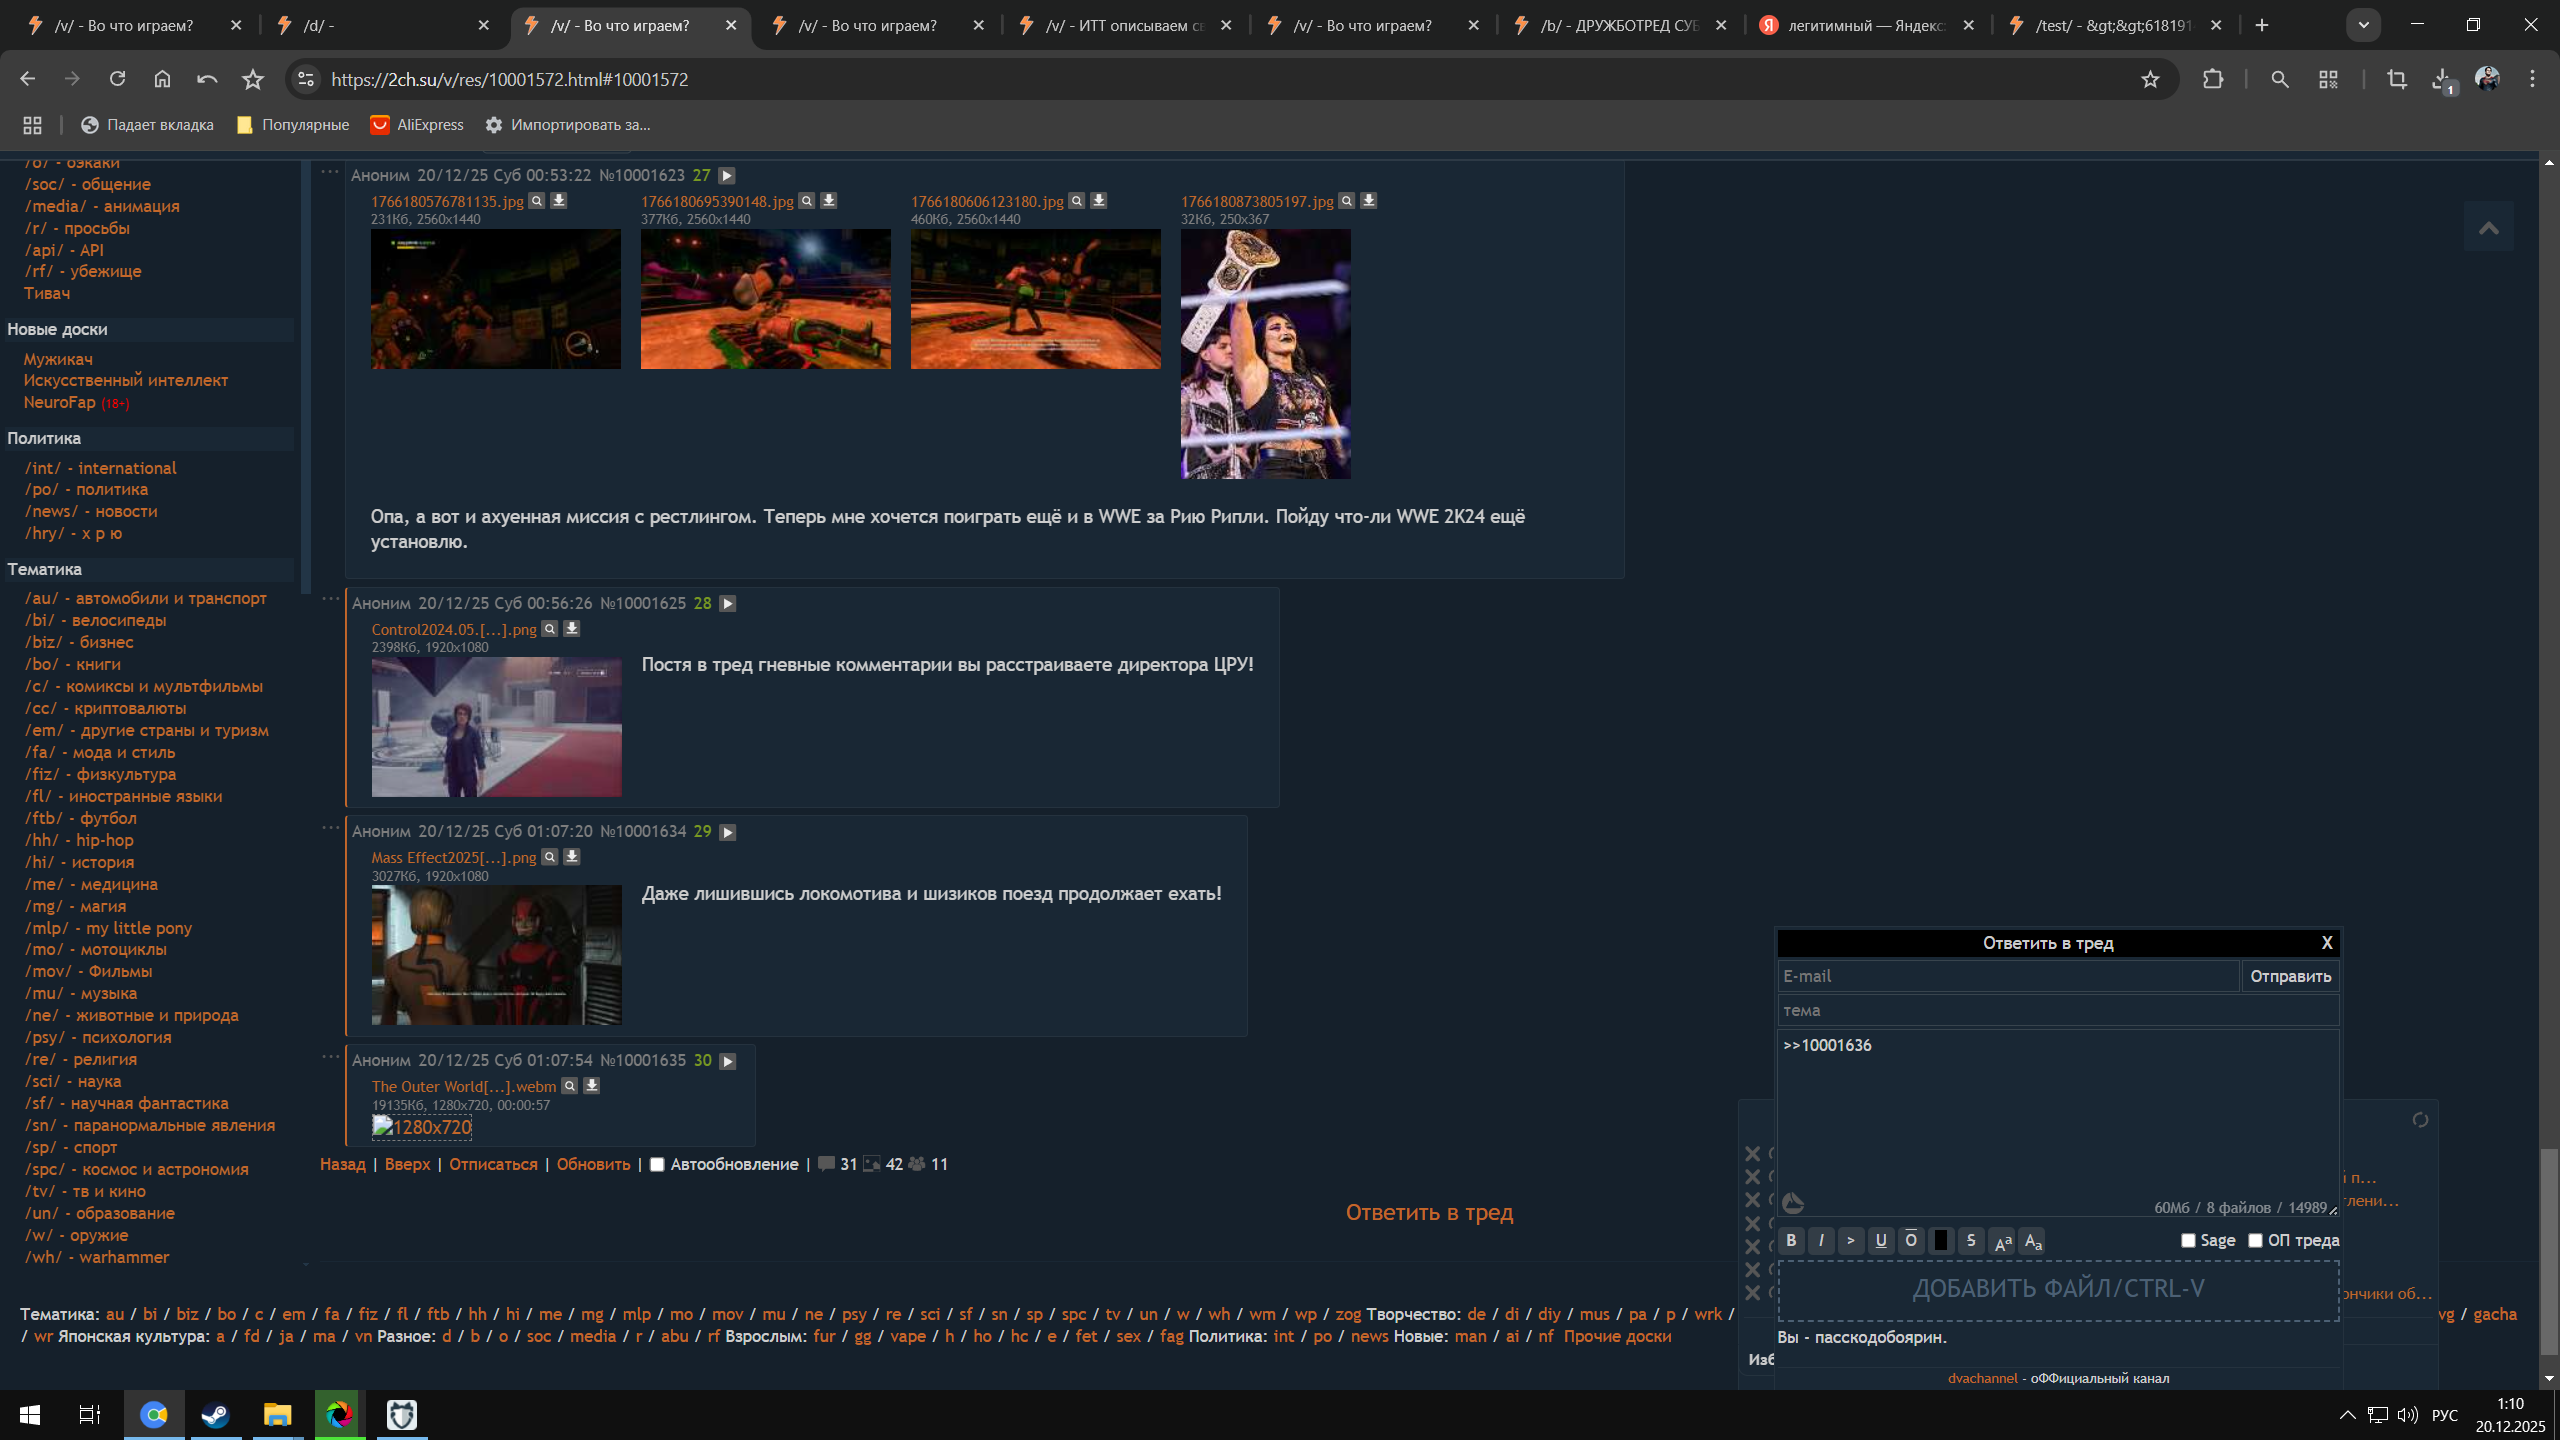Open the browser tab list dropdown
This screenshot has width=2560, height=1440.
pos(2363,25)
